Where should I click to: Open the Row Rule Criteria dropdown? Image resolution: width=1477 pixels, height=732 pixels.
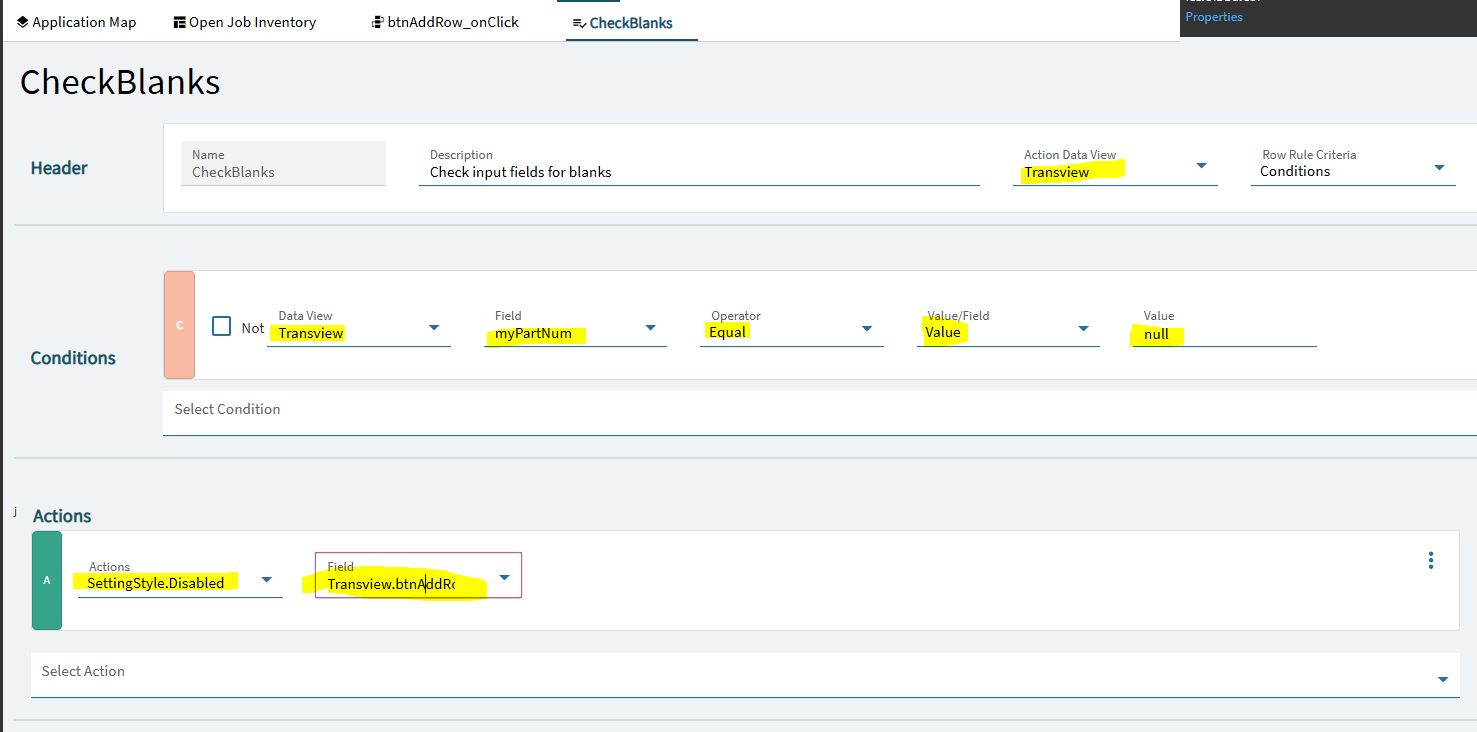click(x=1440, y=167)
